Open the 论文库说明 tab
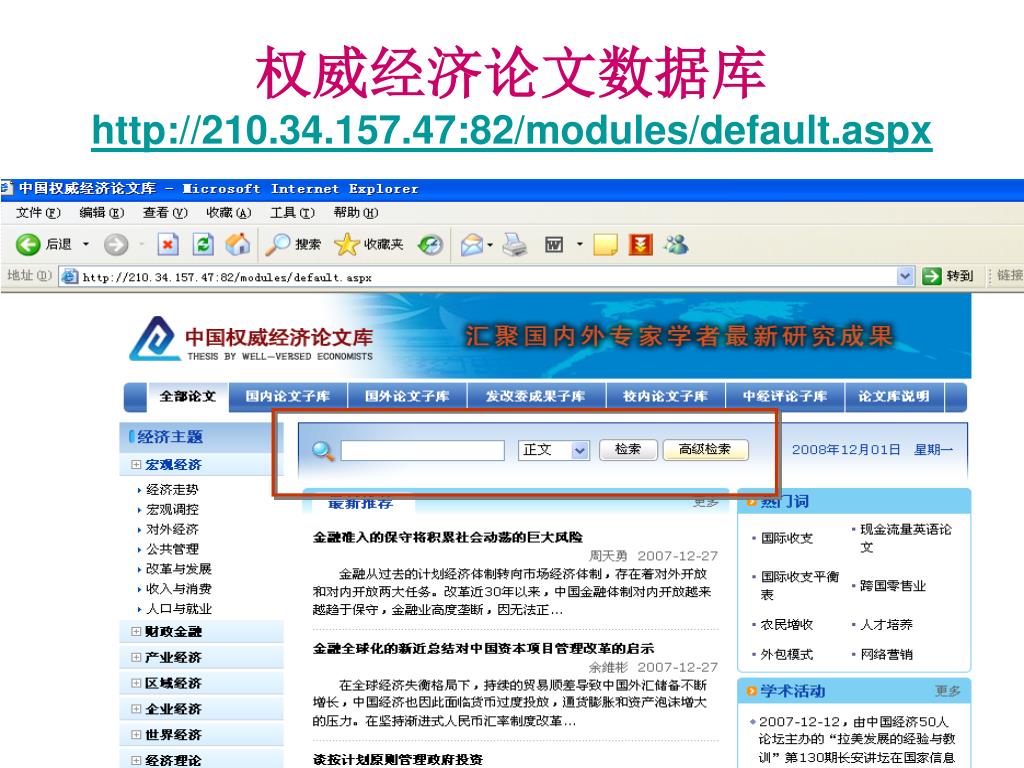This screenshot has width=1024, height=768. (894, 396)
